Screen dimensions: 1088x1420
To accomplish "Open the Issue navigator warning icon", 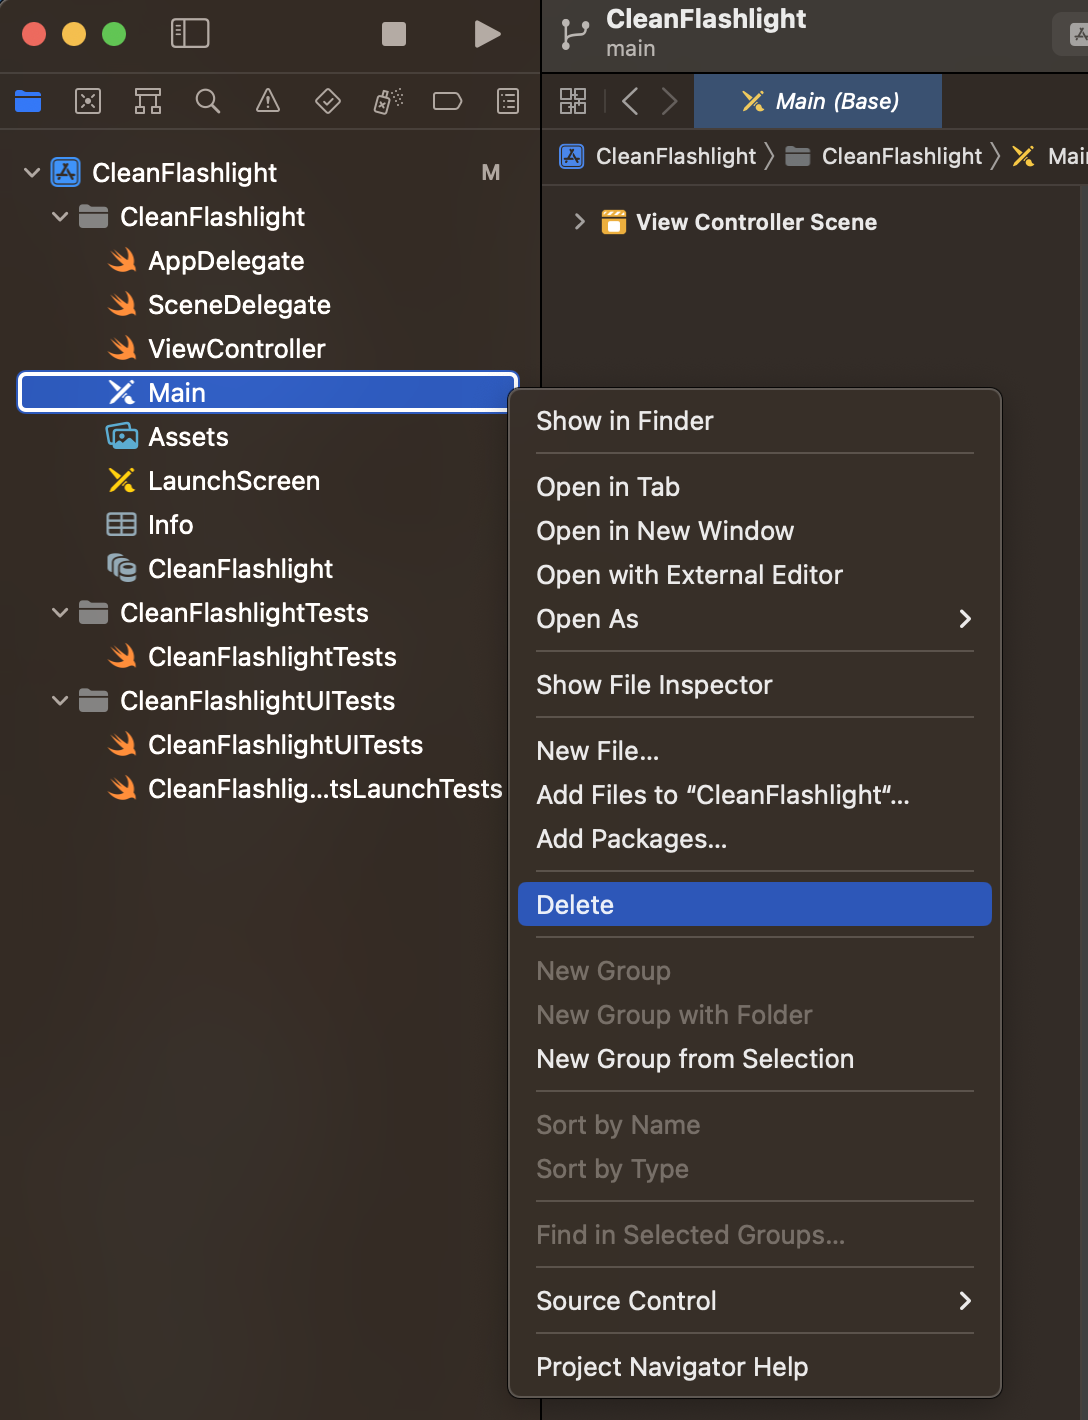I will point(268,101).
